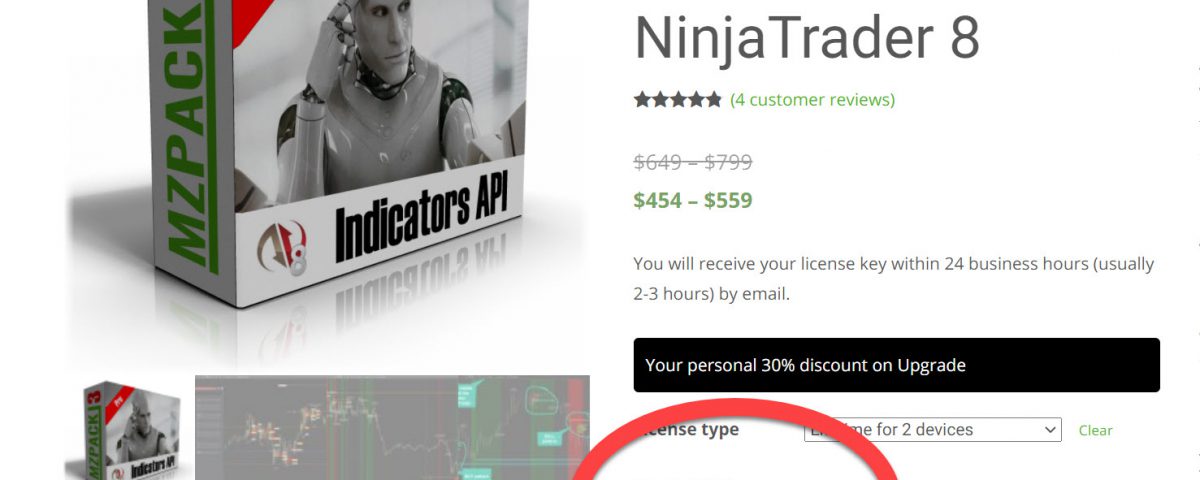Click the chevron arrow of license selector
Screen dimensions: 1200x480
1049,430
